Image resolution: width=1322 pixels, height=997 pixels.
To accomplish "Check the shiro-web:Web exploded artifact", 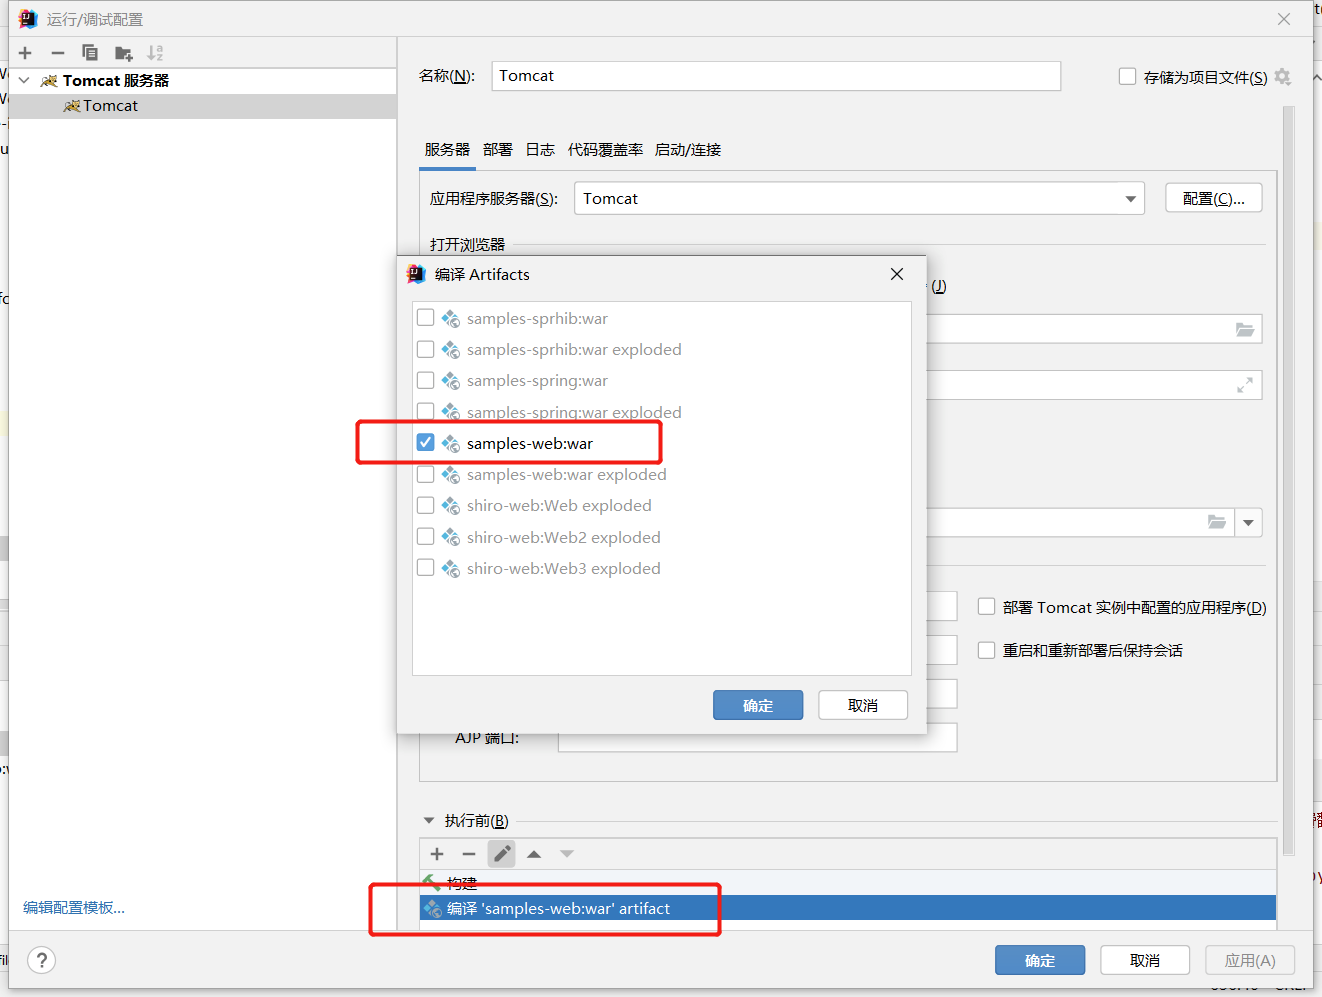I will point(425,505).
